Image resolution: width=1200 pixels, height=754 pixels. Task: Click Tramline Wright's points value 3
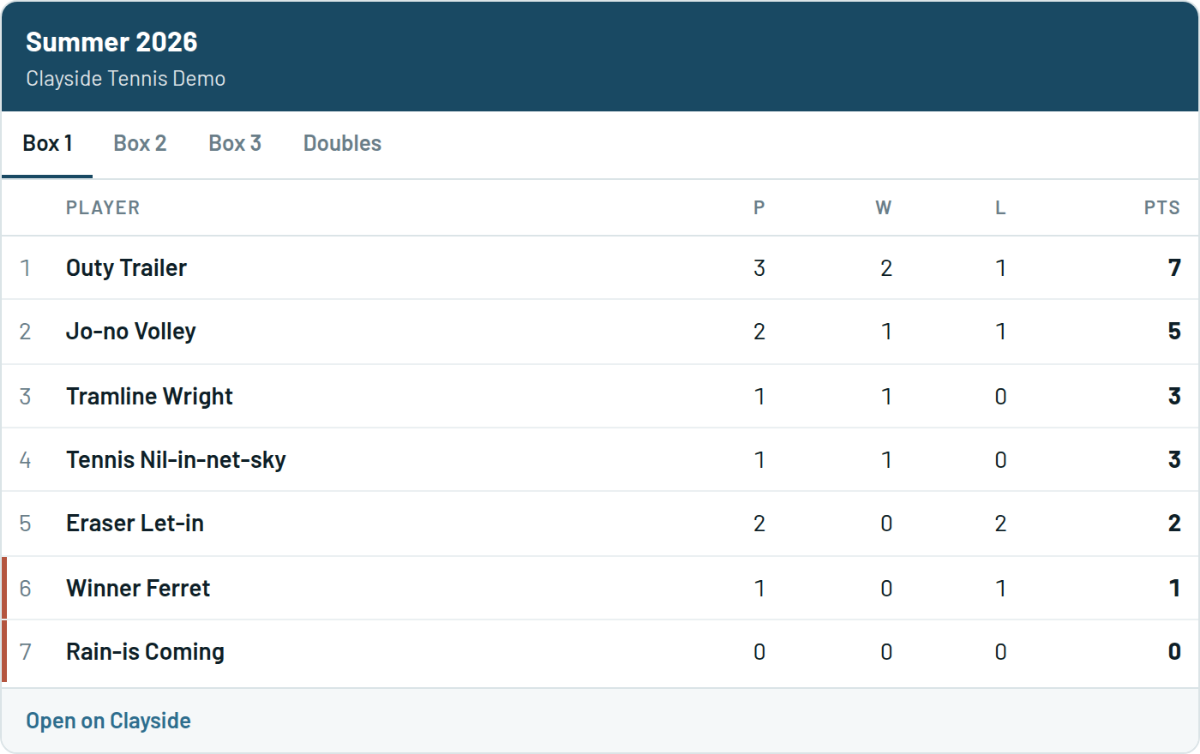(x=1174, y=396)
